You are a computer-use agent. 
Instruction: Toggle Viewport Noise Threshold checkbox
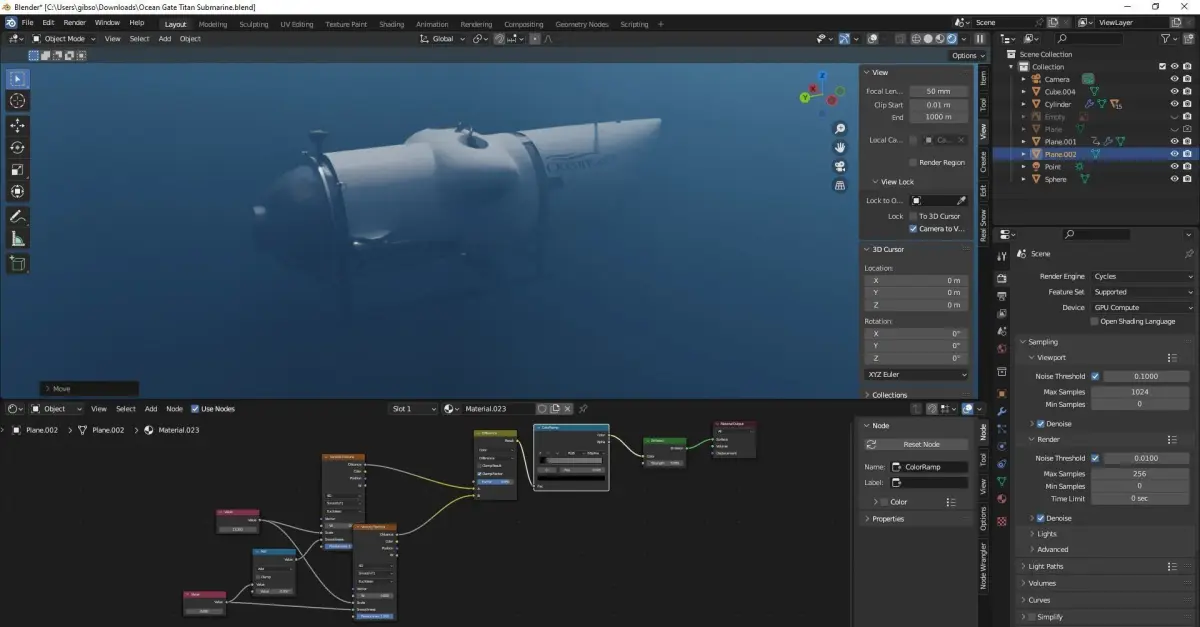(x=1095, y=376)
